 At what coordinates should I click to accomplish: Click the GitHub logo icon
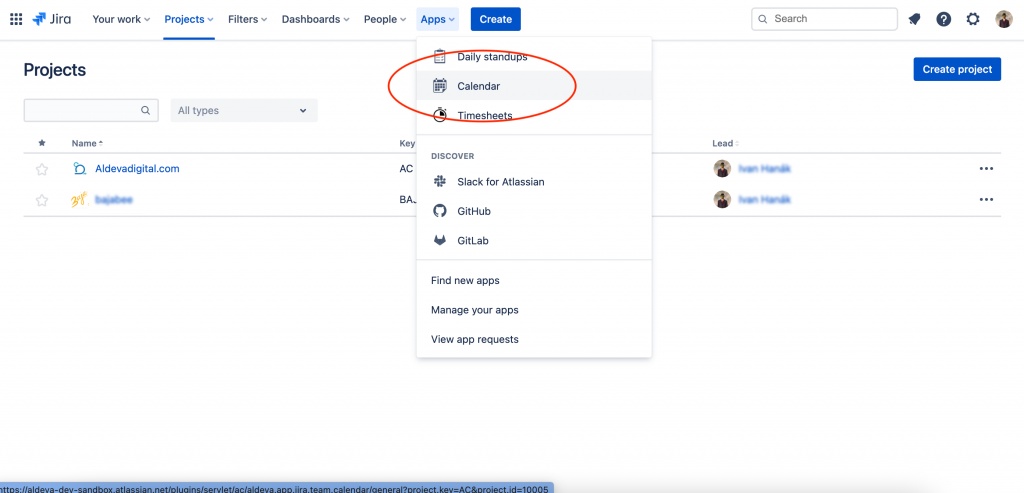[440, 211]
